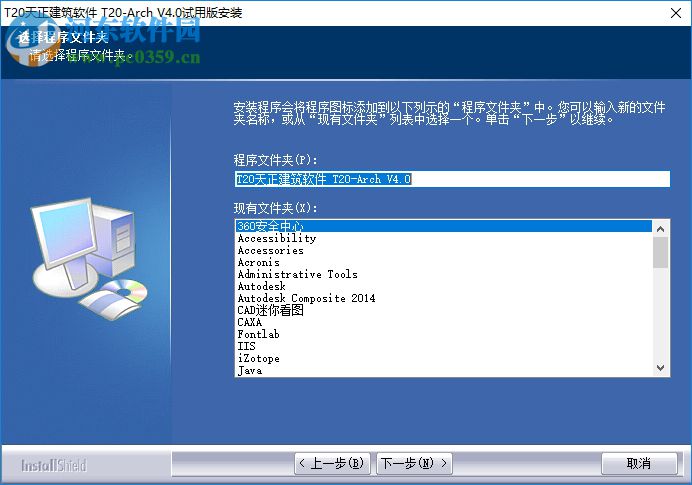Focus the 程序文件夹 name input field
The width and height of the screenshot is (692, 485).
coord(452,179)
